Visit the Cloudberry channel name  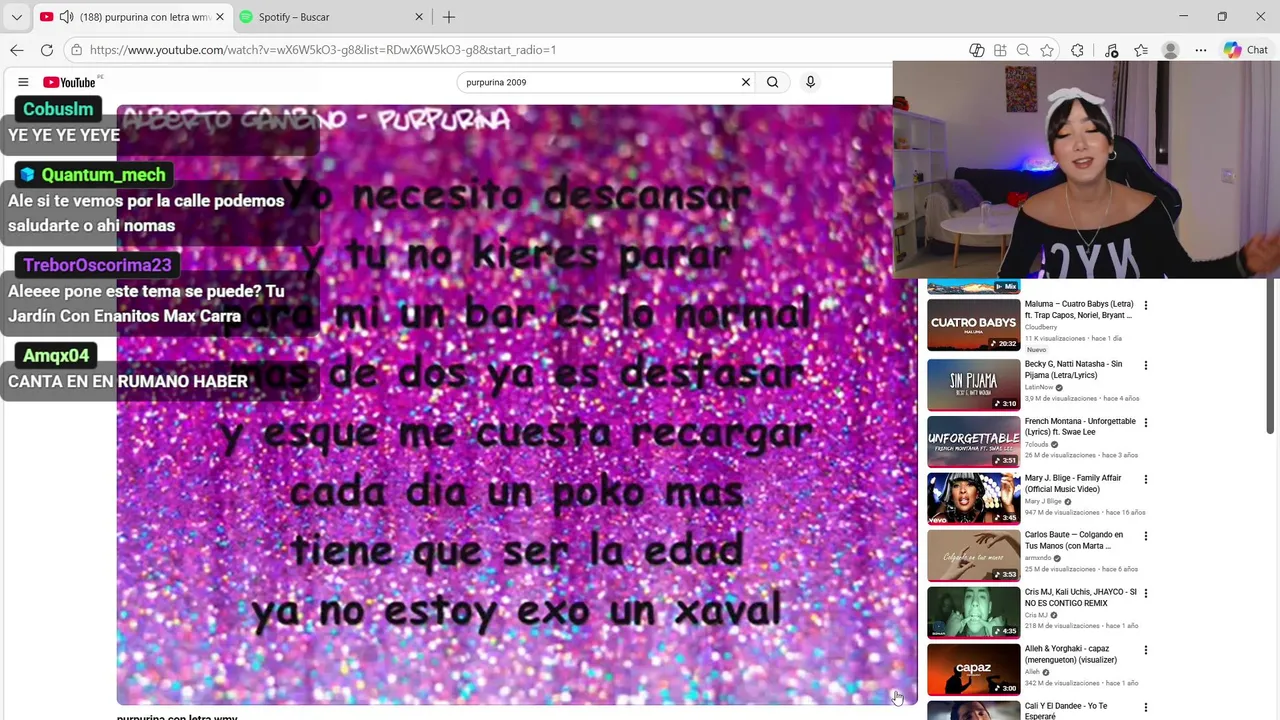pos(1041,327)
